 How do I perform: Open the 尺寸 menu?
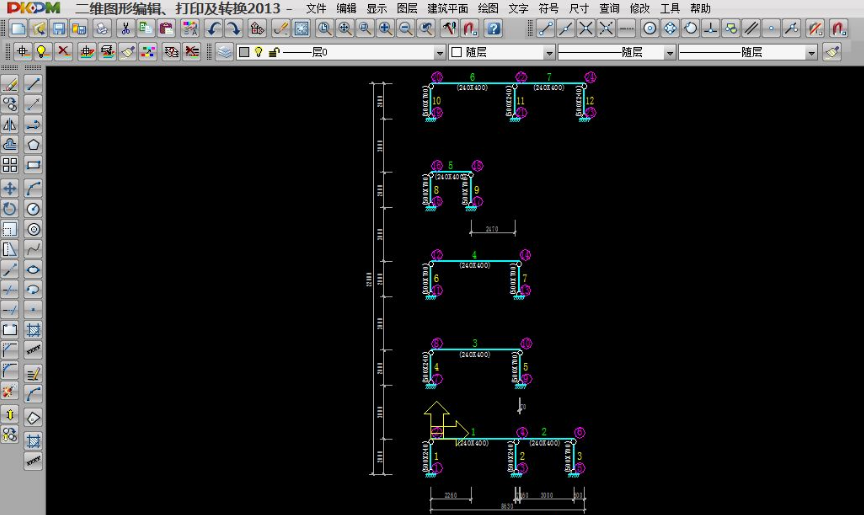click(579, 8)
